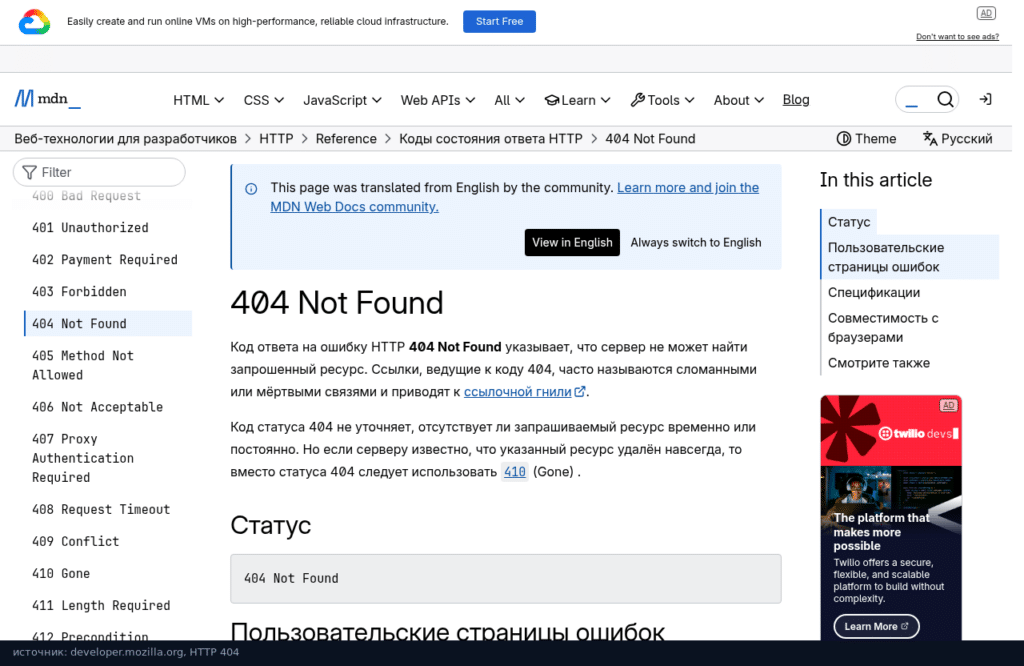The height and width of the screenshot is (666, 1024).
Task: Click the AD badge in top banner
Action: click(x=986, y=13)
